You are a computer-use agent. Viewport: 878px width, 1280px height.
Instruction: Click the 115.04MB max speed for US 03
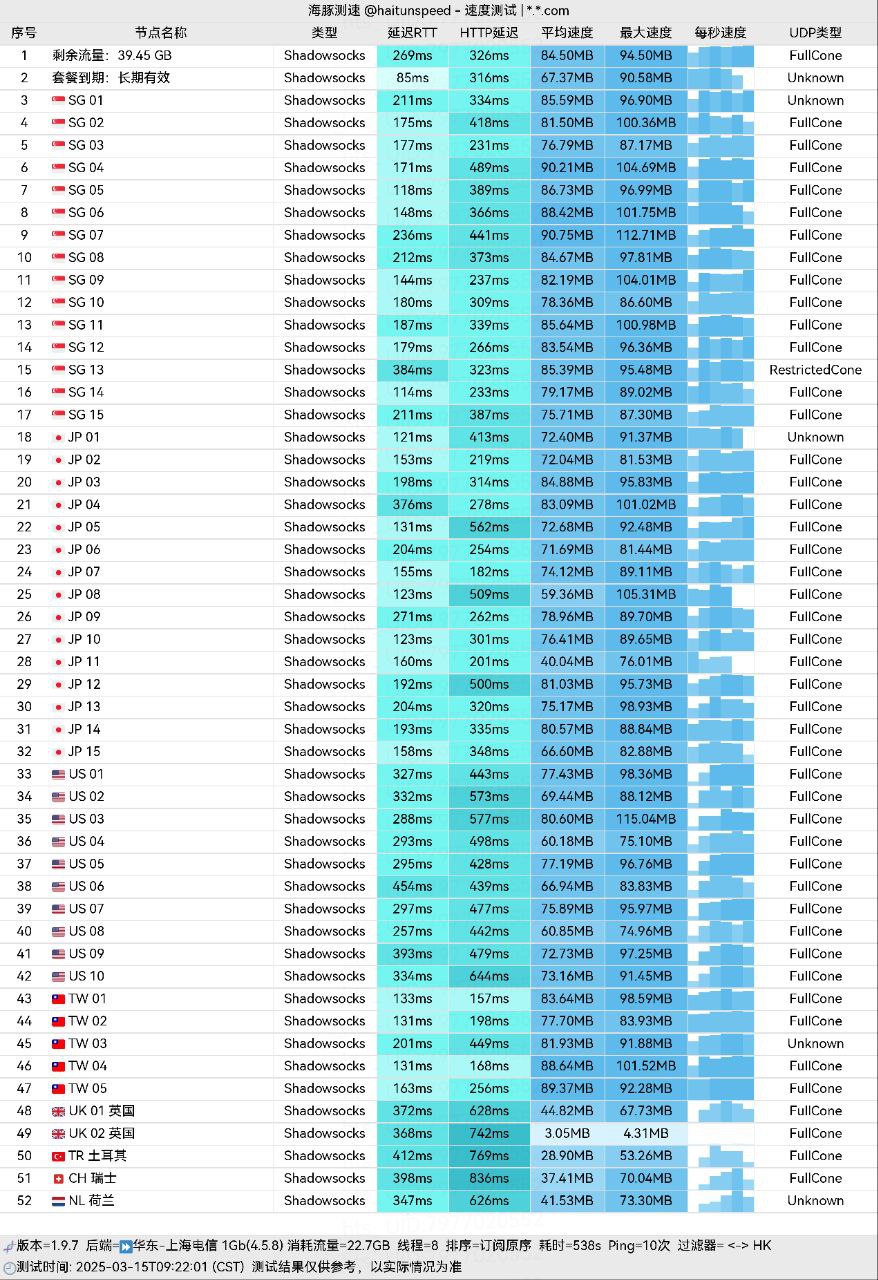click(x=646, y=819)
